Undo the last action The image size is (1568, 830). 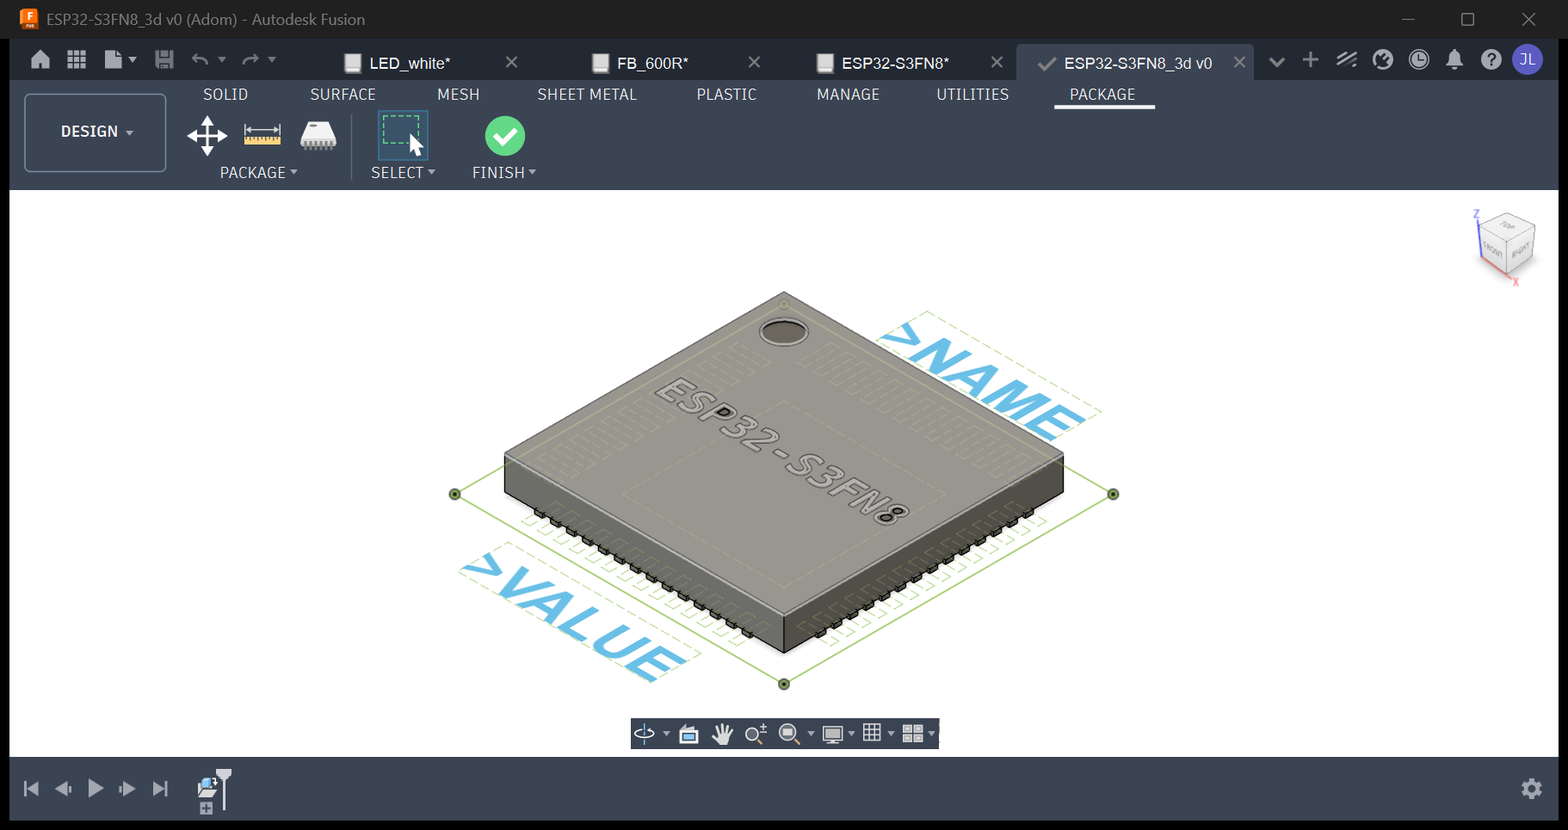(x=200, y=60)
